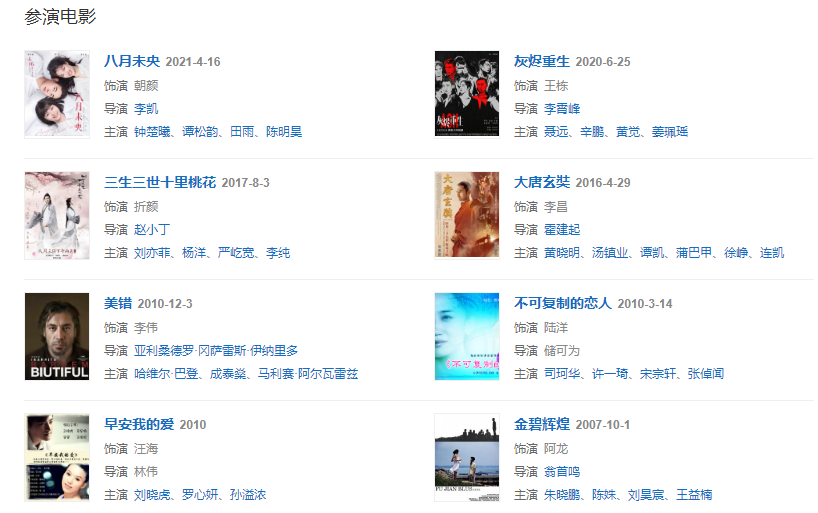This screenshot has height=513, width=818.
Task: Click director 霍建起 link
Action: pos(562,230)
